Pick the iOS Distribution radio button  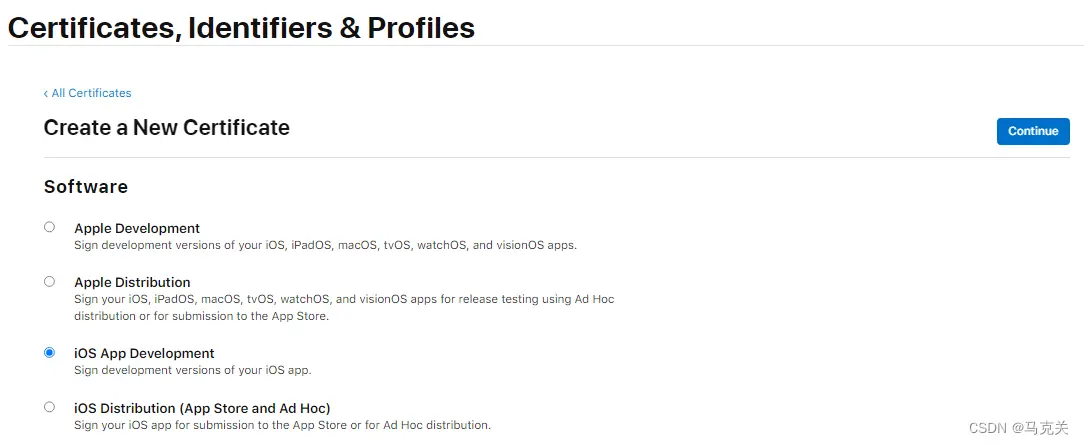[x=49, y=407]
